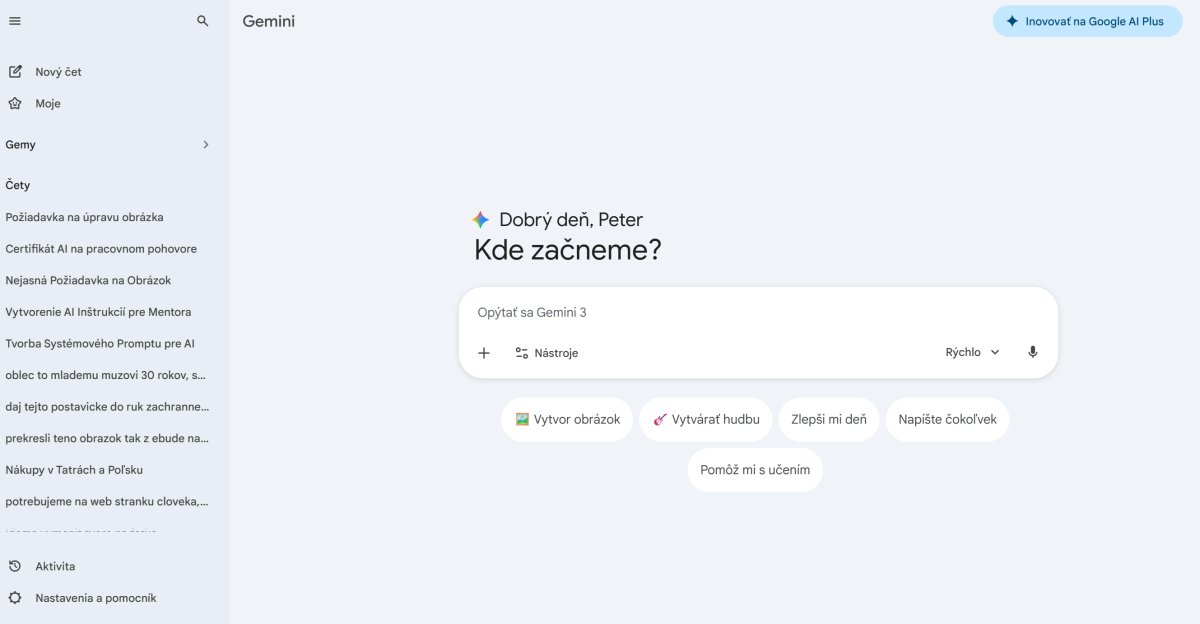1200x624 pixels.
Task: Open chat Certifikát AI na pracovnom pohovore
Action: [101, 249]
